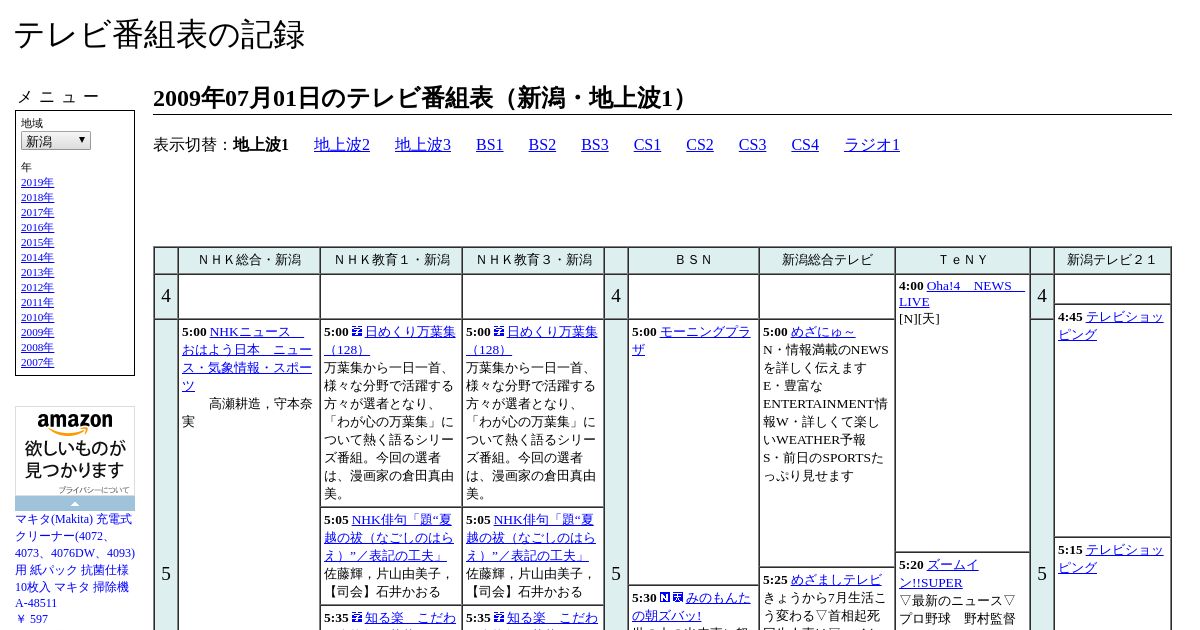The height and width of the screenshot is (630, 1200).
Task: Click the ＮＨＫ総合・新潟 channel header
Action: (249, 260)
